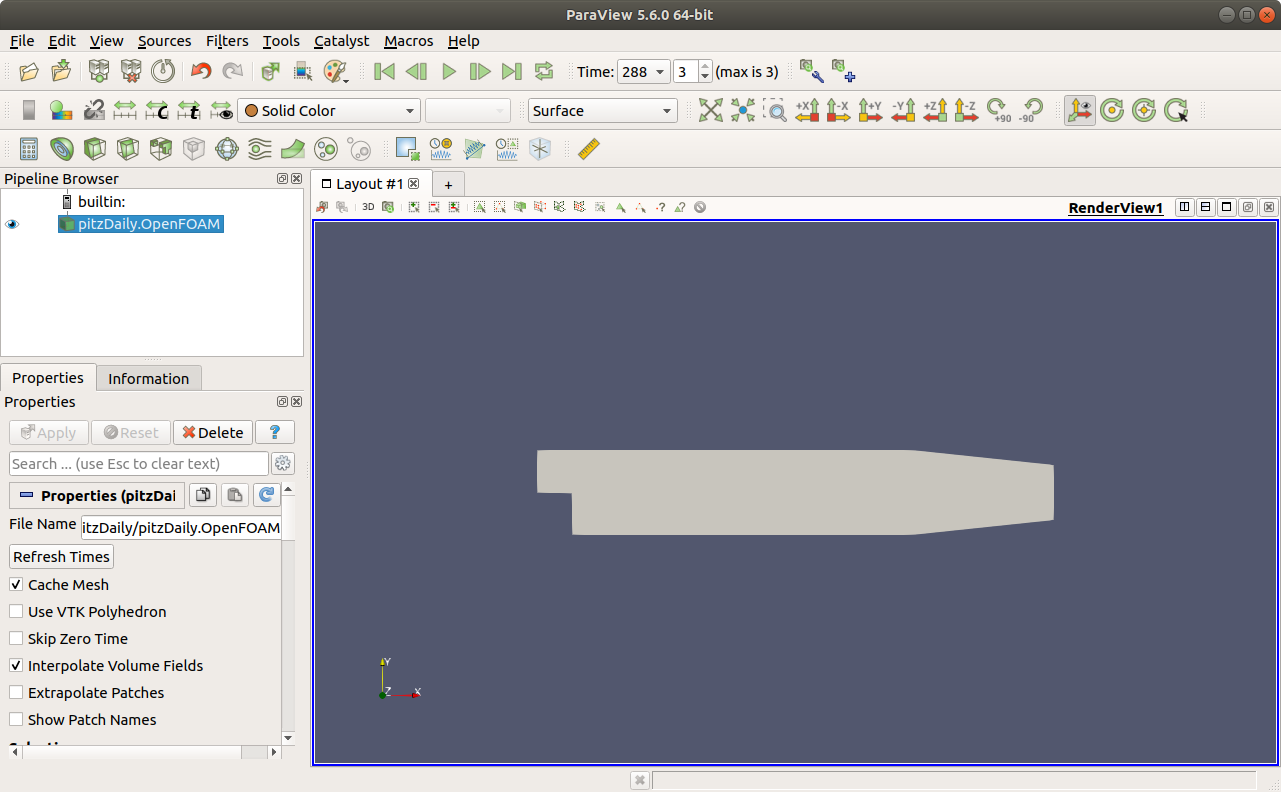Toggle visibility eye for pitzDaily.OpenFOAM
Image resolution: width=1281 pixels, height=792 pixels.
coord(13,225)
